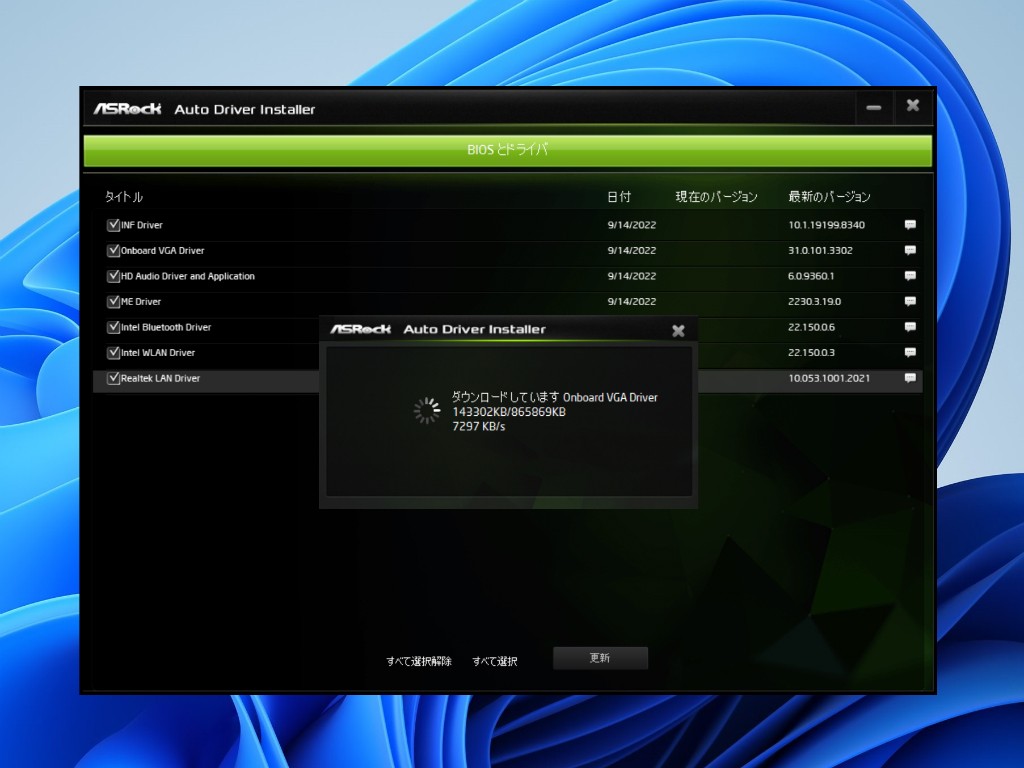Close the download progress dialog
The width and height of the screenshot is (1024, 768).
[x=678, y=330]
